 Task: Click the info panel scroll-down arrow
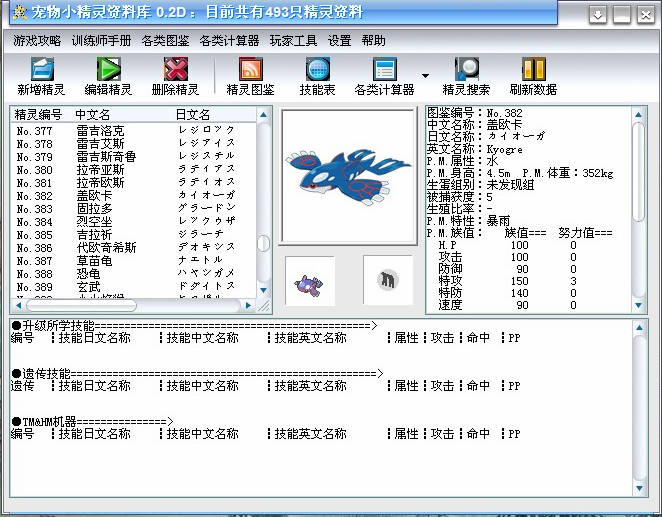[x=638, y=305]
